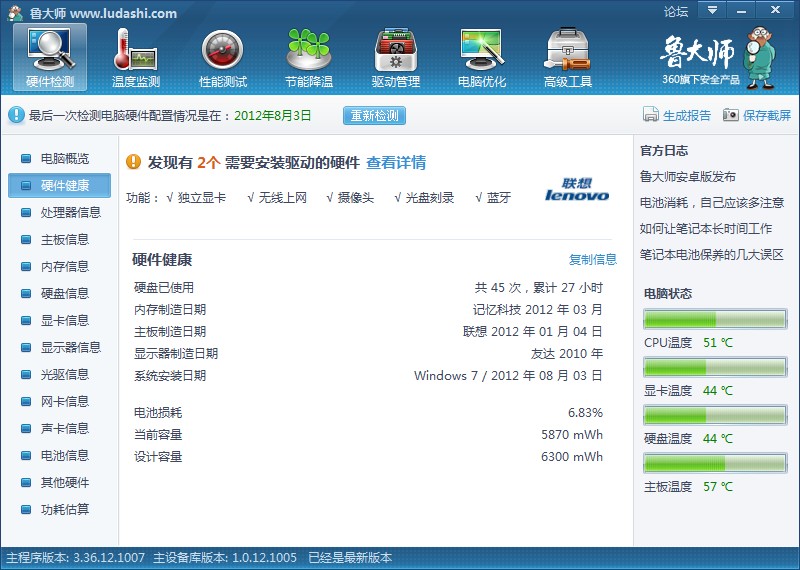Viewport: 800px width, 570px height.
Task: Click 主程序版本 3.36.12.1007 in status bar
Action: [x=75, y=557]
